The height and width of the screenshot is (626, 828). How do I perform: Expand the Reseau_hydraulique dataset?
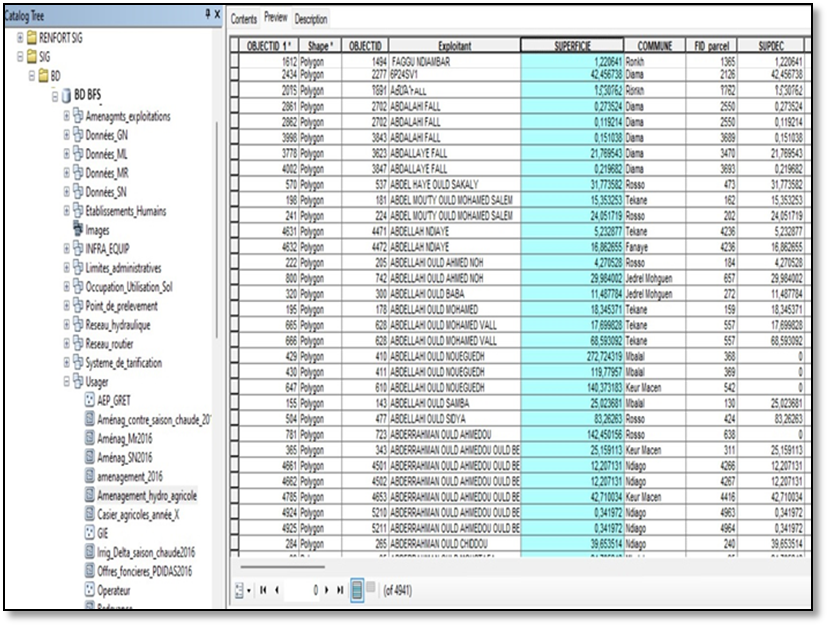click(x=67, y=324)
